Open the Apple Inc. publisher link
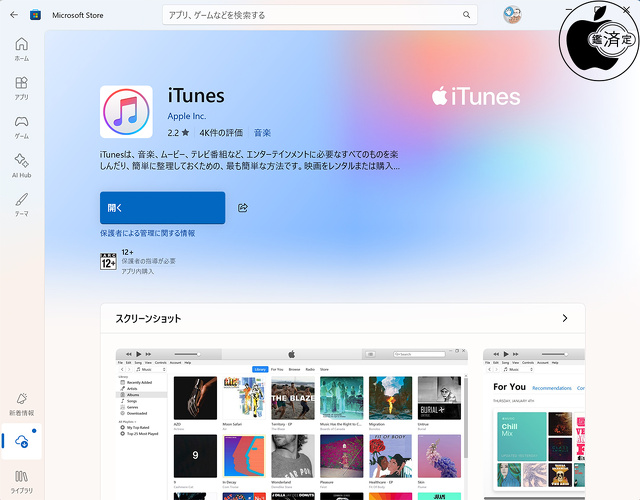640x500 pixels. (x=187, y=116)
